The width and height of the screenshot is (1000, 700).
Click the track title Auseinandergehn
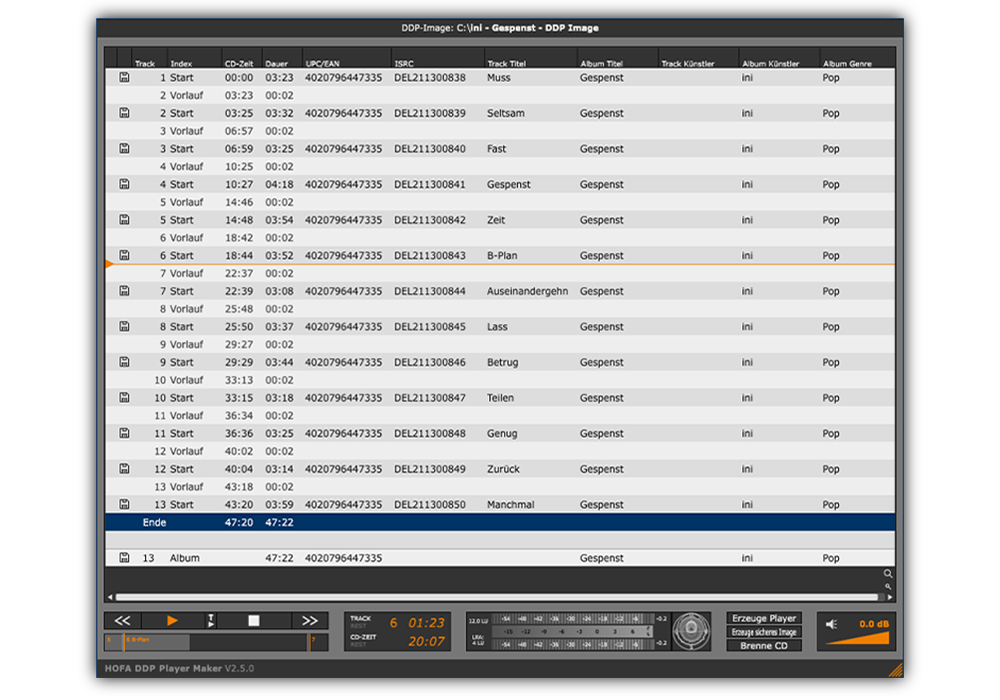click(527, 291)
